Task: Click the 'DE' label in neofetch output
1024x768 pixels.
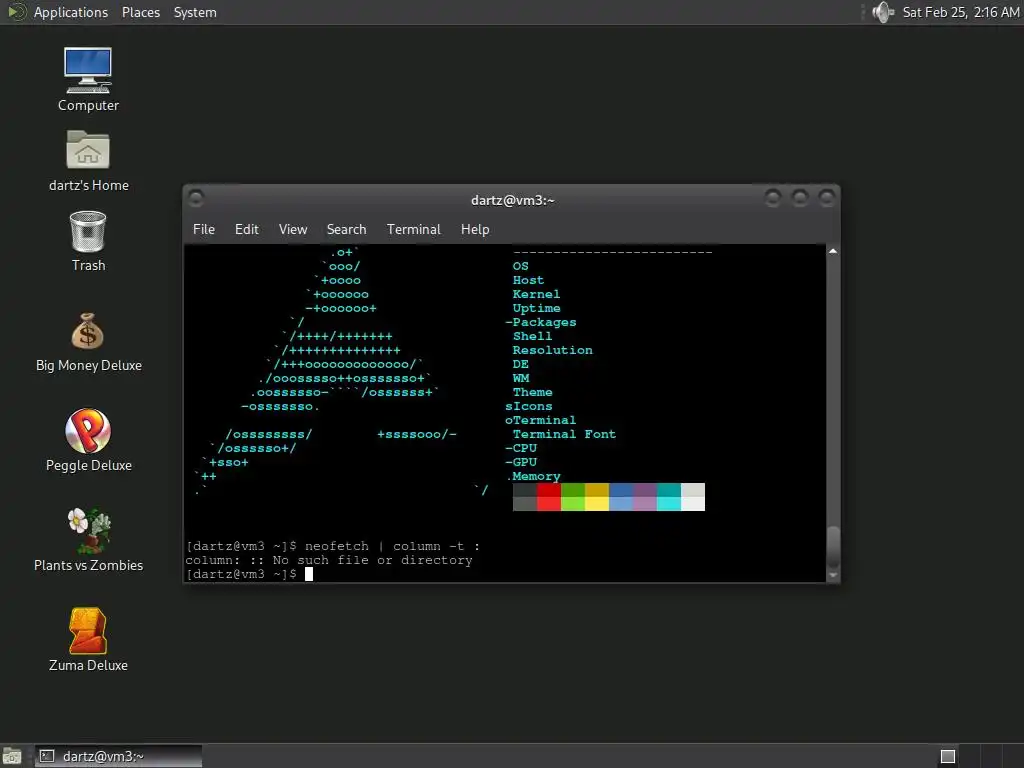Action: click(x=520, y=364)
